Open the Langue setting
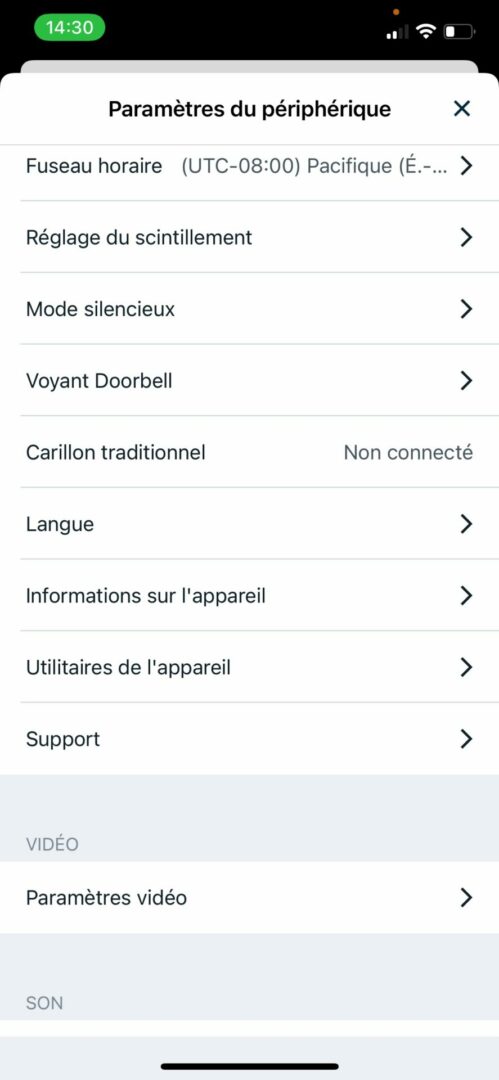 [250, 524]
